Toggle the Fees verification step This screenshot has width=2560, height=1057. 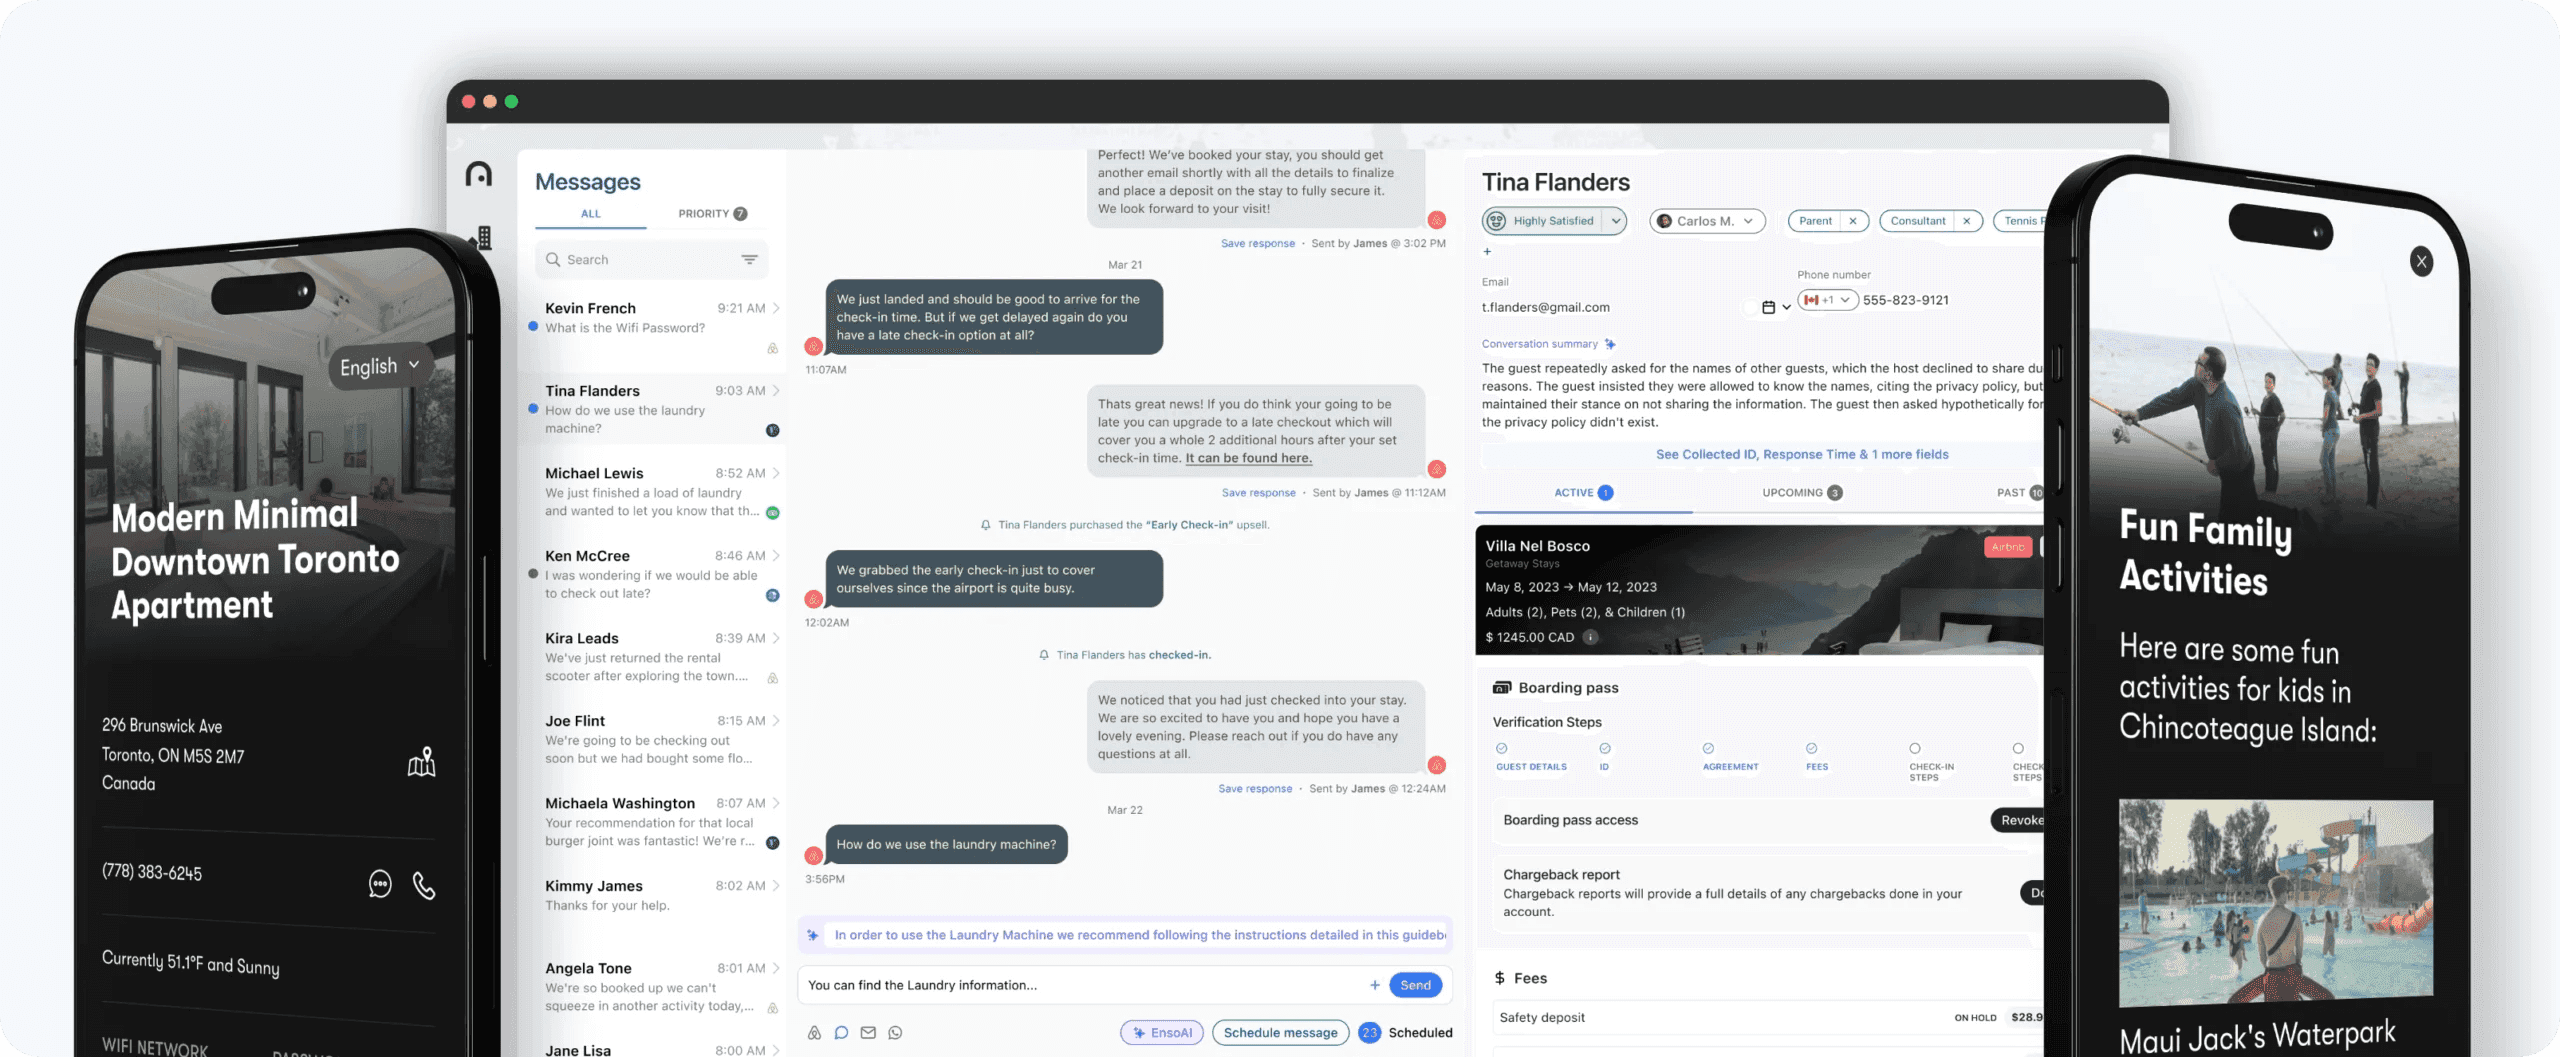coord(1811,748)
